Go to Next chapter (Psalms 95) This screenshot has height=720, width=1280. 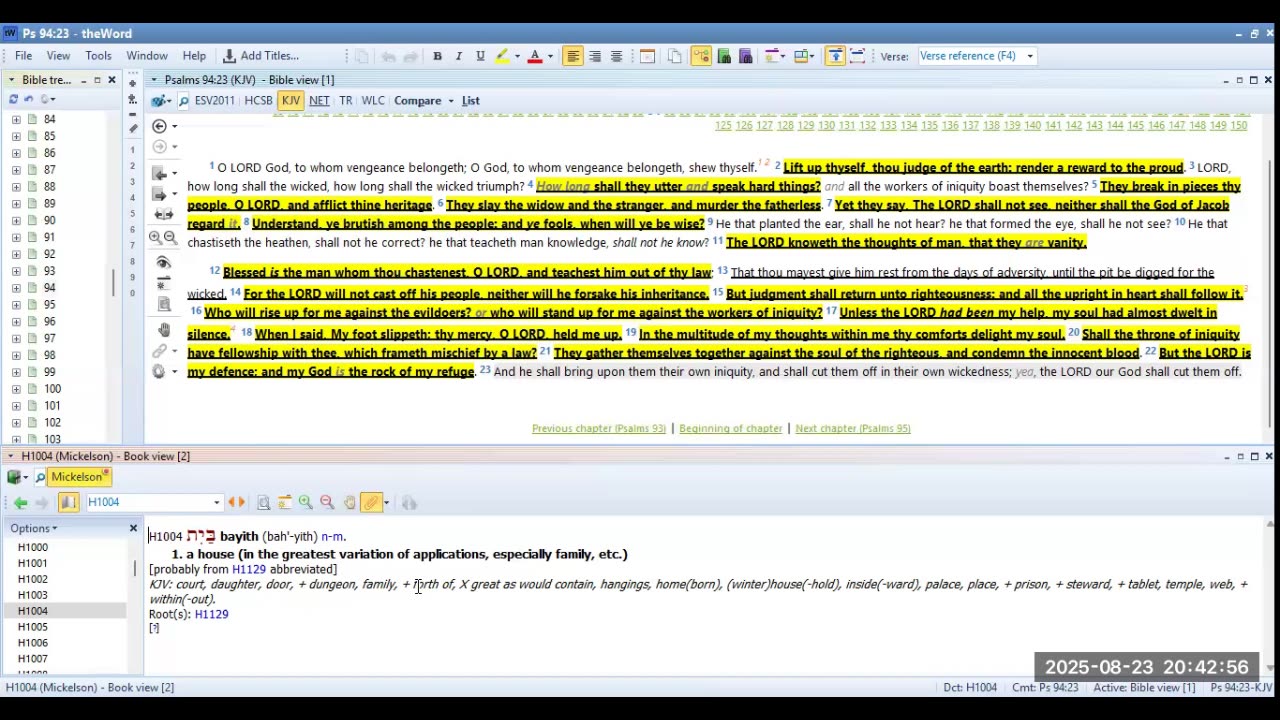pyautogui.click(x=853, y=428)
